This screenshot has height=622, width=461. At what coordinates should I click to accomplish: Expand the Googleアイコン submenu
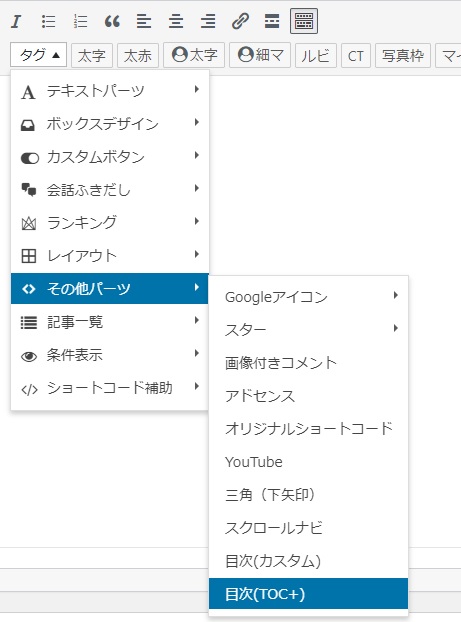pyautogui.click(x=309, y=296)
